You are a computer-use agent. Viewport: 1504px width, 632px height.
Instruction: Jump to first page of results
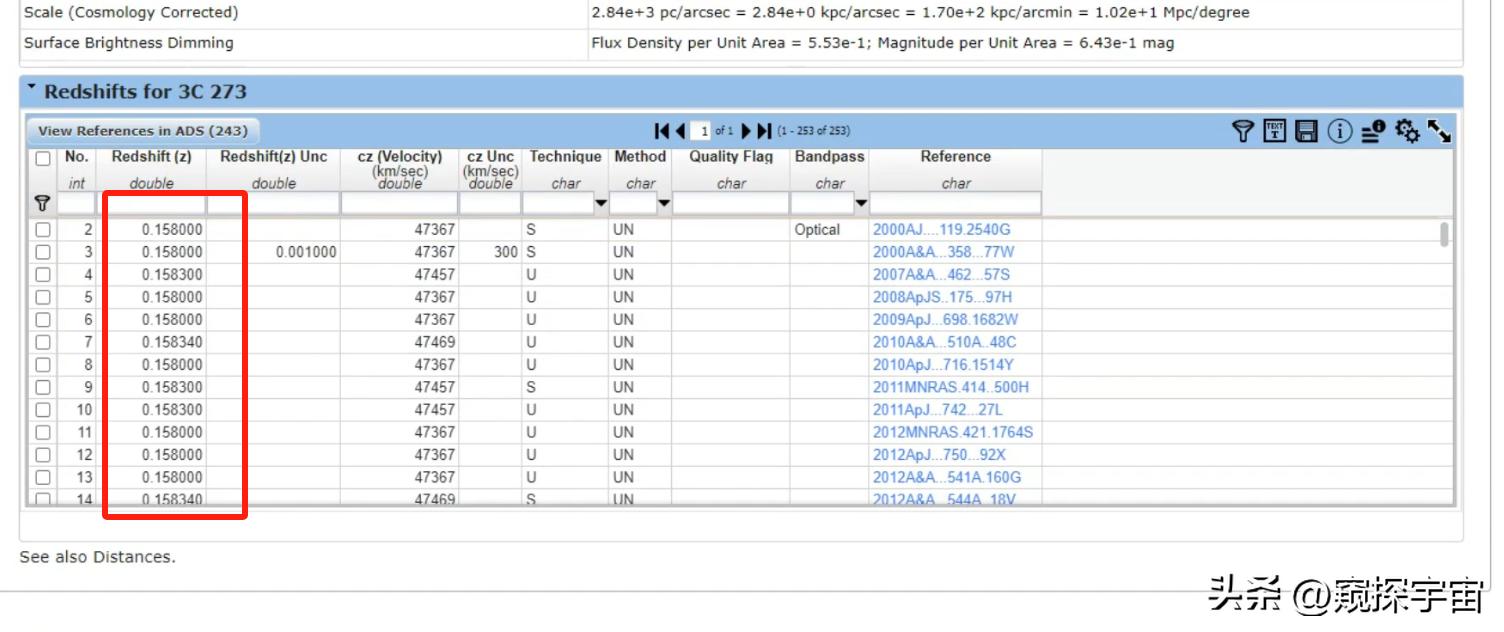coord(661,131)
